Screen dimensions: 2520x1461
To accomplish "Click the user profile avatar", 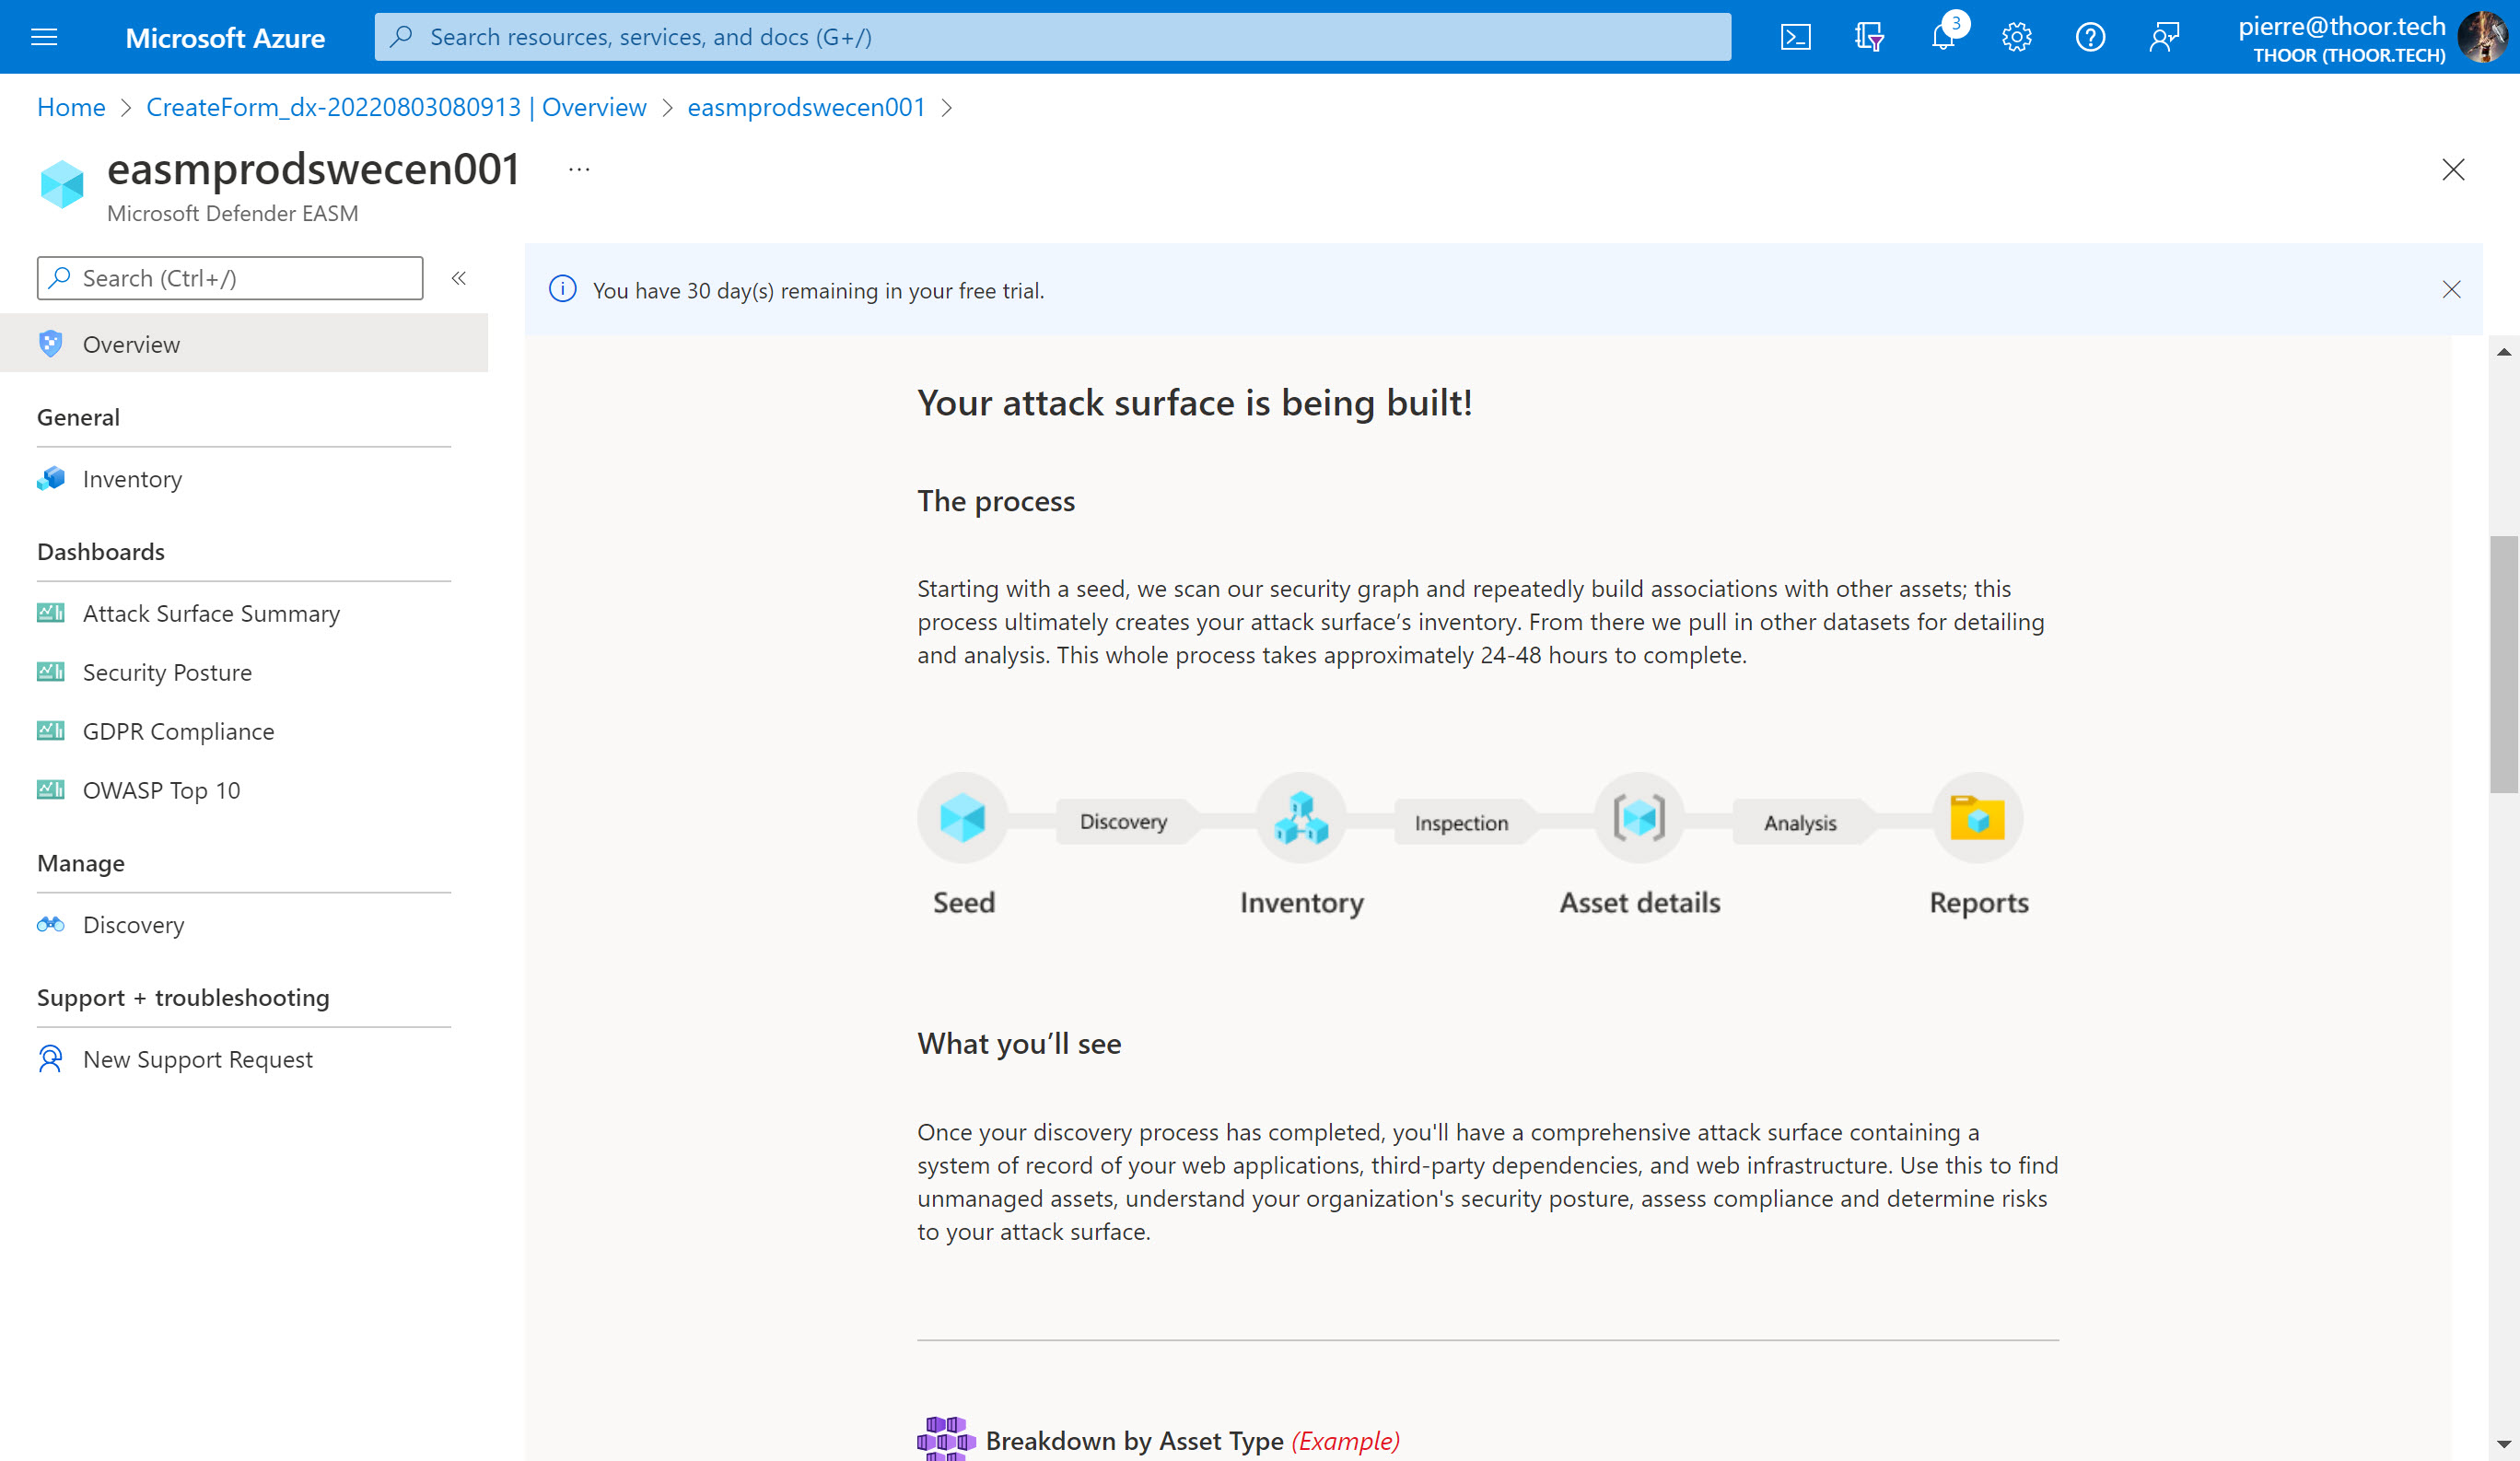I will (x=2484, y=37).
